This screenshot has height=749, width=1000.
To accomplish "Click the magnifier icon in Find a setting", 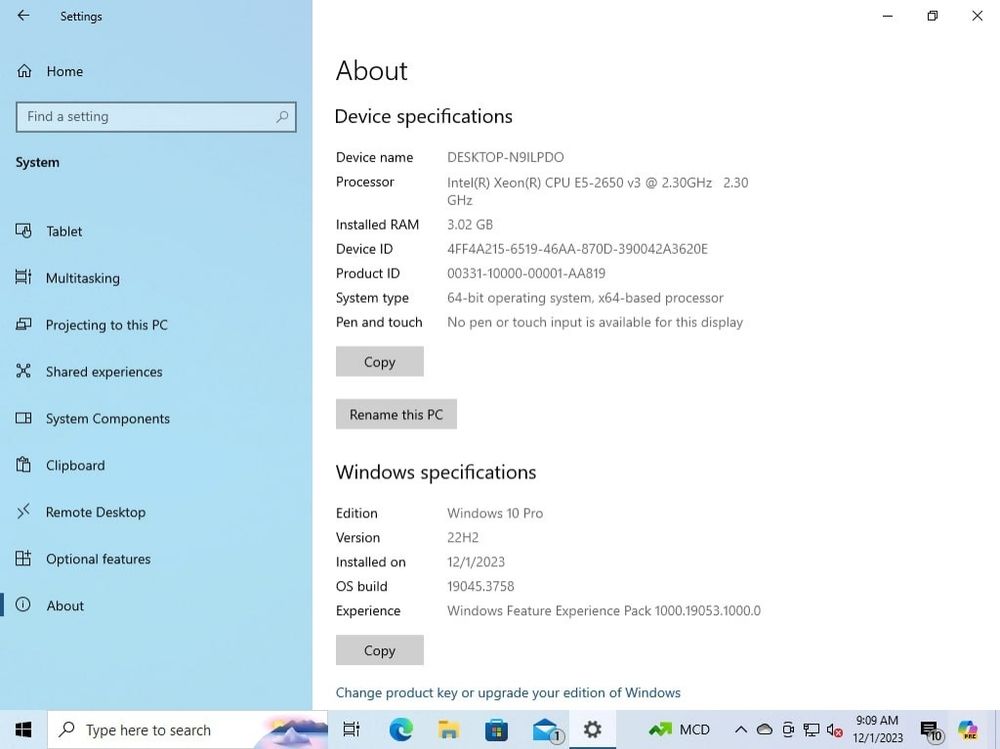I will point(282,117).
